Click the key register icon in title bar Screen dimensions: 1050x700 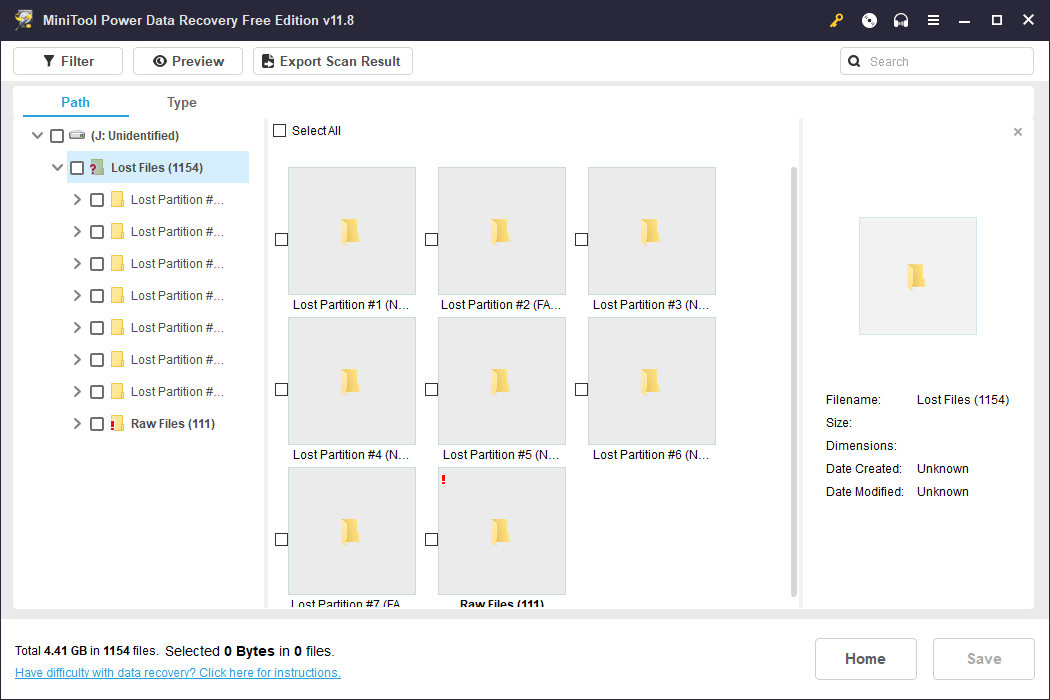(x=836, y=20)
